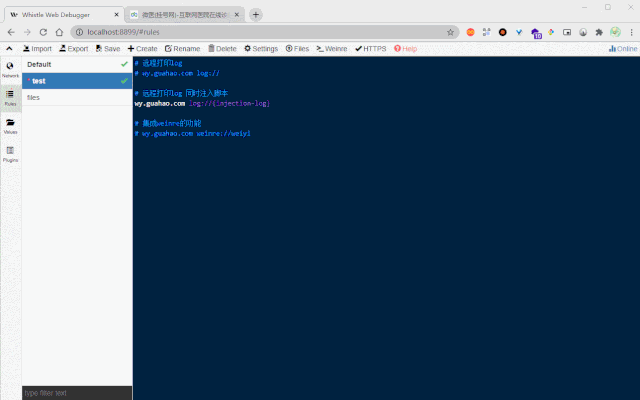Viewport: 640px width, 400px height.
Task: Focus the 'type filter text' input
Action: 77,393
